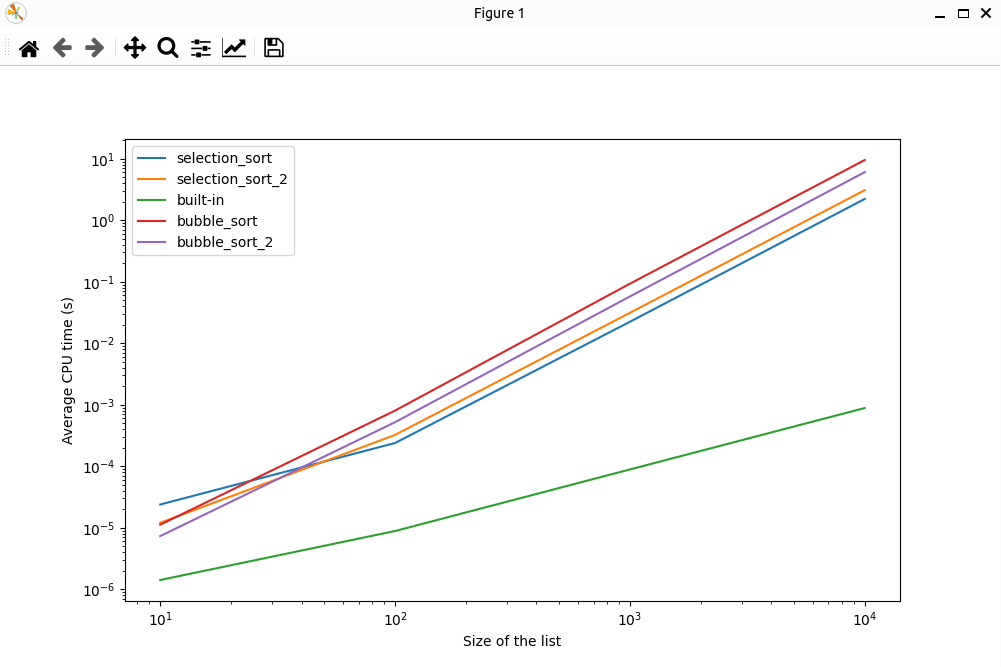Go forward to next view
The height and width of the screenshot is (667, 1001).
coord(95,48)
